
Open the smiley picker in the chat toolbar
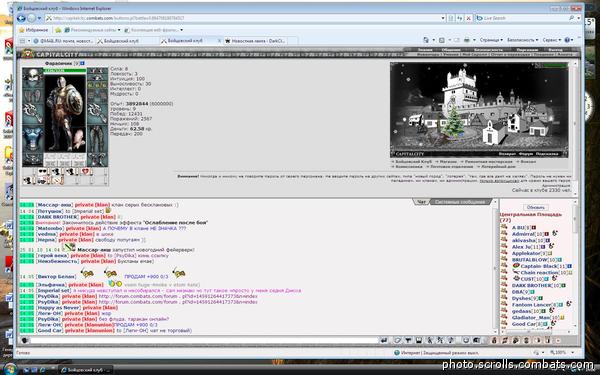466,340
